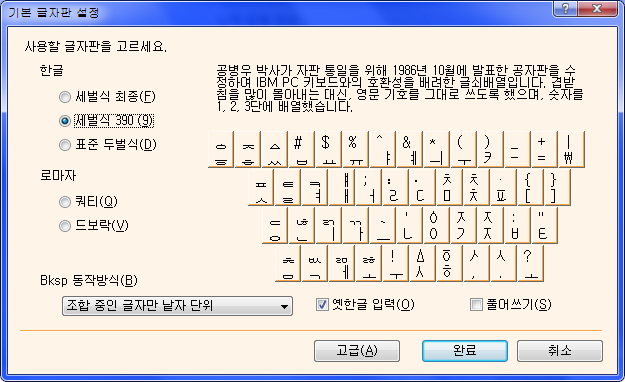Confirm settings with the 완료 button
Image resolution: width=625 pixels, height=382 pixels.
(x=465, y=351)
